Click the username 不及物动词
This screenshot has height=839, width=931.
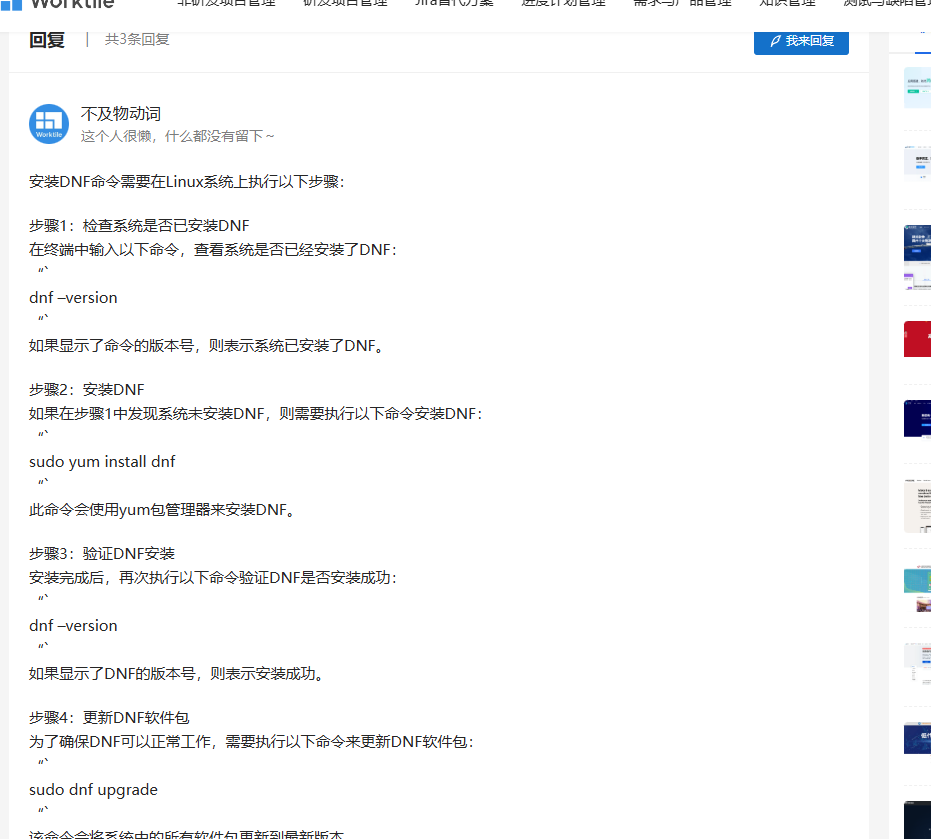tap(121, 113)
